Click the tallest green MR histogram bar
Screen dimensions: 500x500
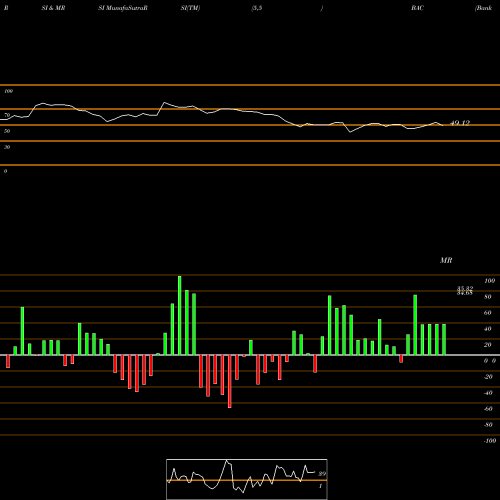pos(180,315)
